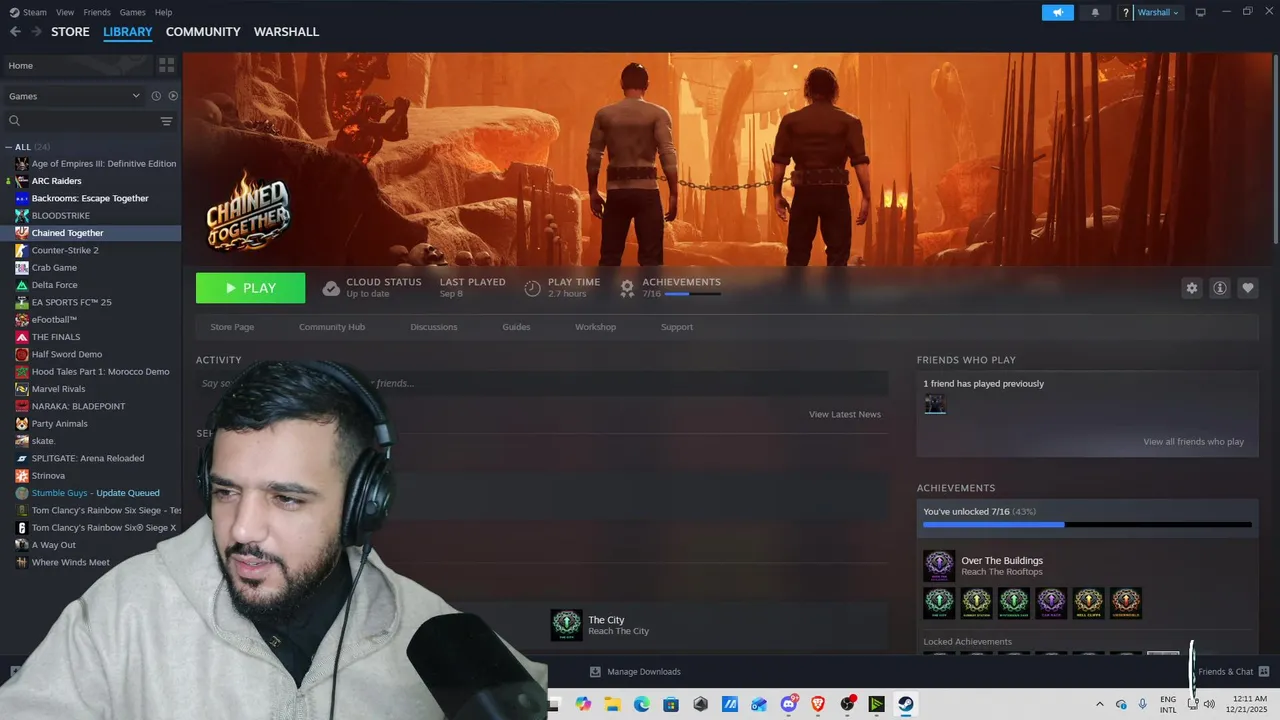Open the Warshall account dropdown

click(1158, 12)
